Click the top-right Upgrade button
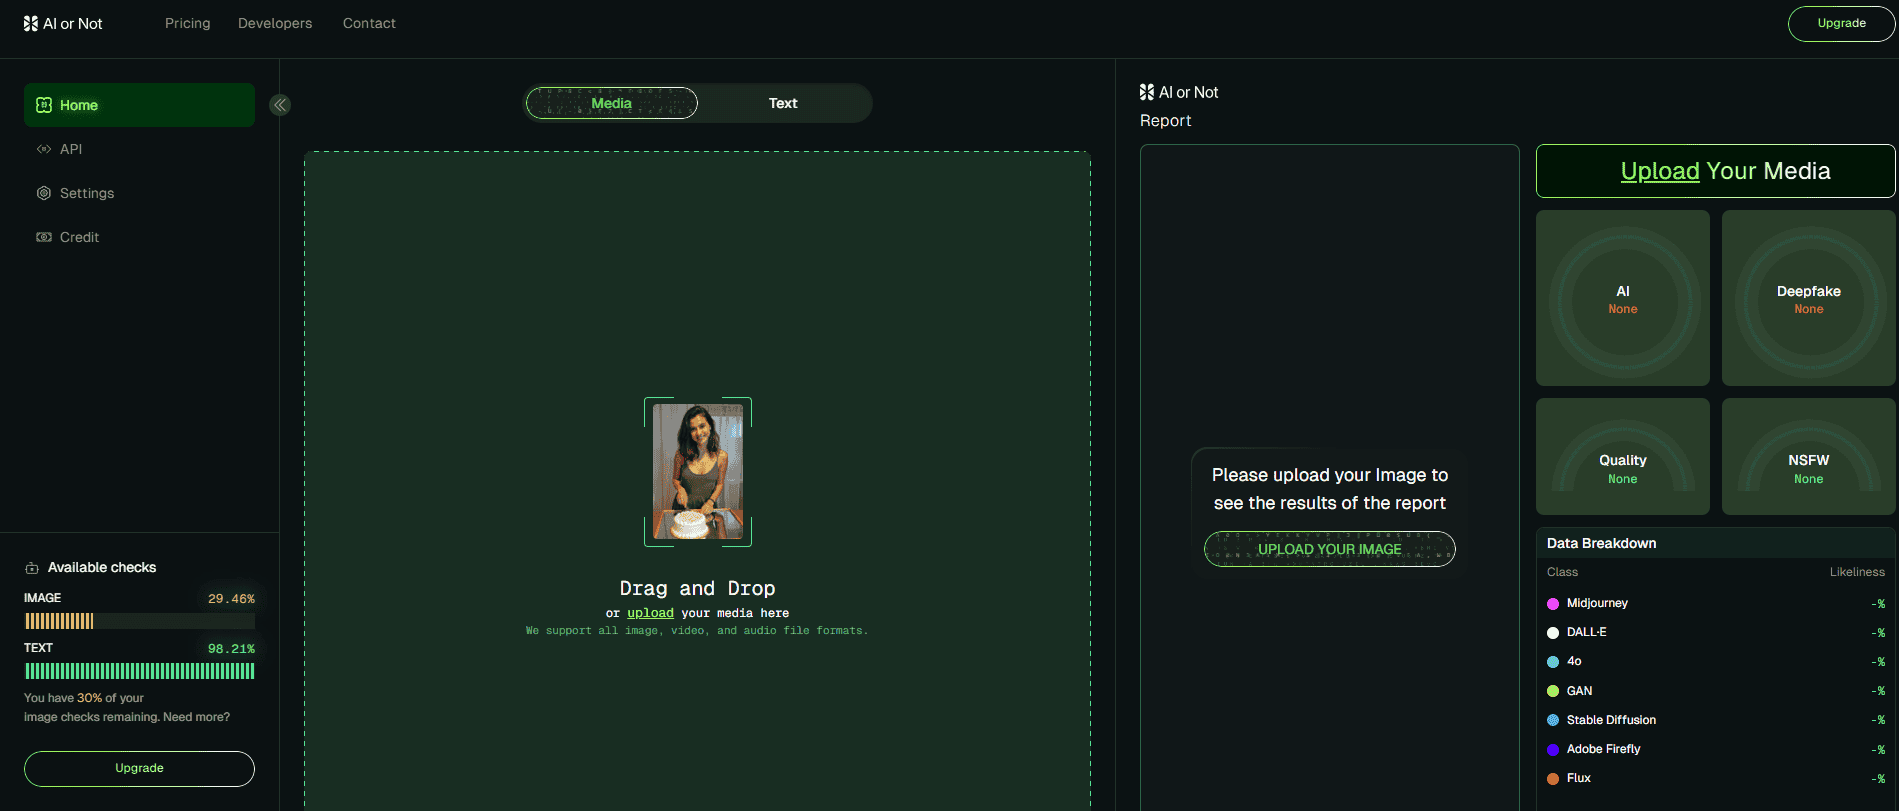 coord(1840,24)
